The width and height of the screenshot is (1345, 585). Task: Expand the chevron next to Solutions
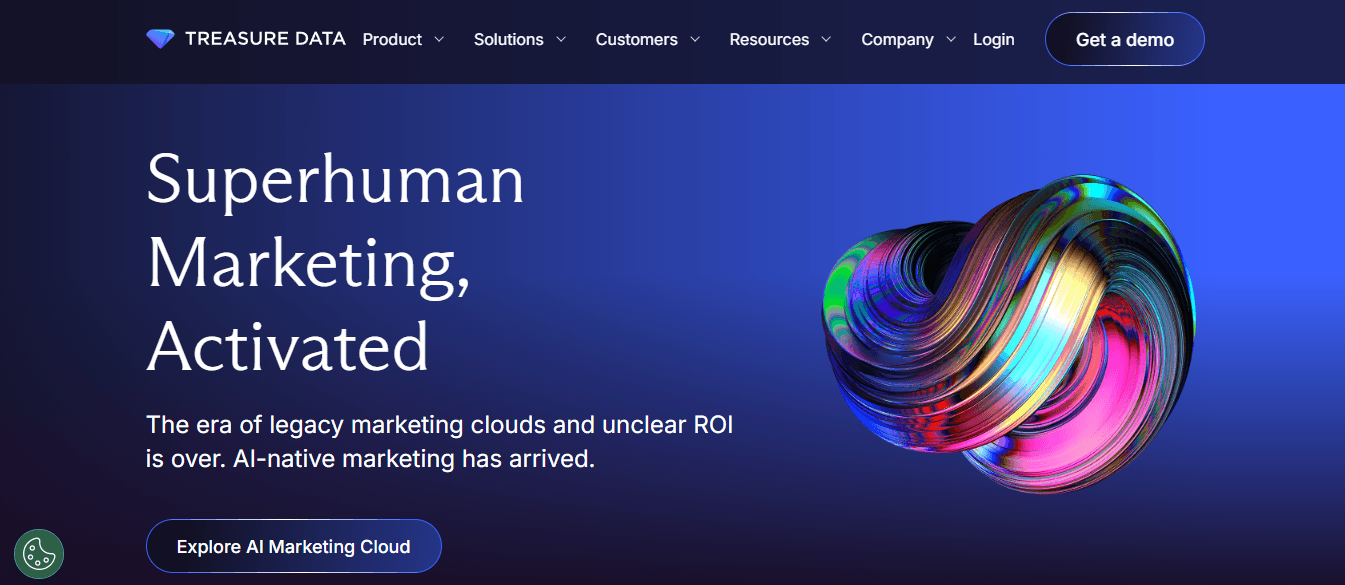pos(561,40)
